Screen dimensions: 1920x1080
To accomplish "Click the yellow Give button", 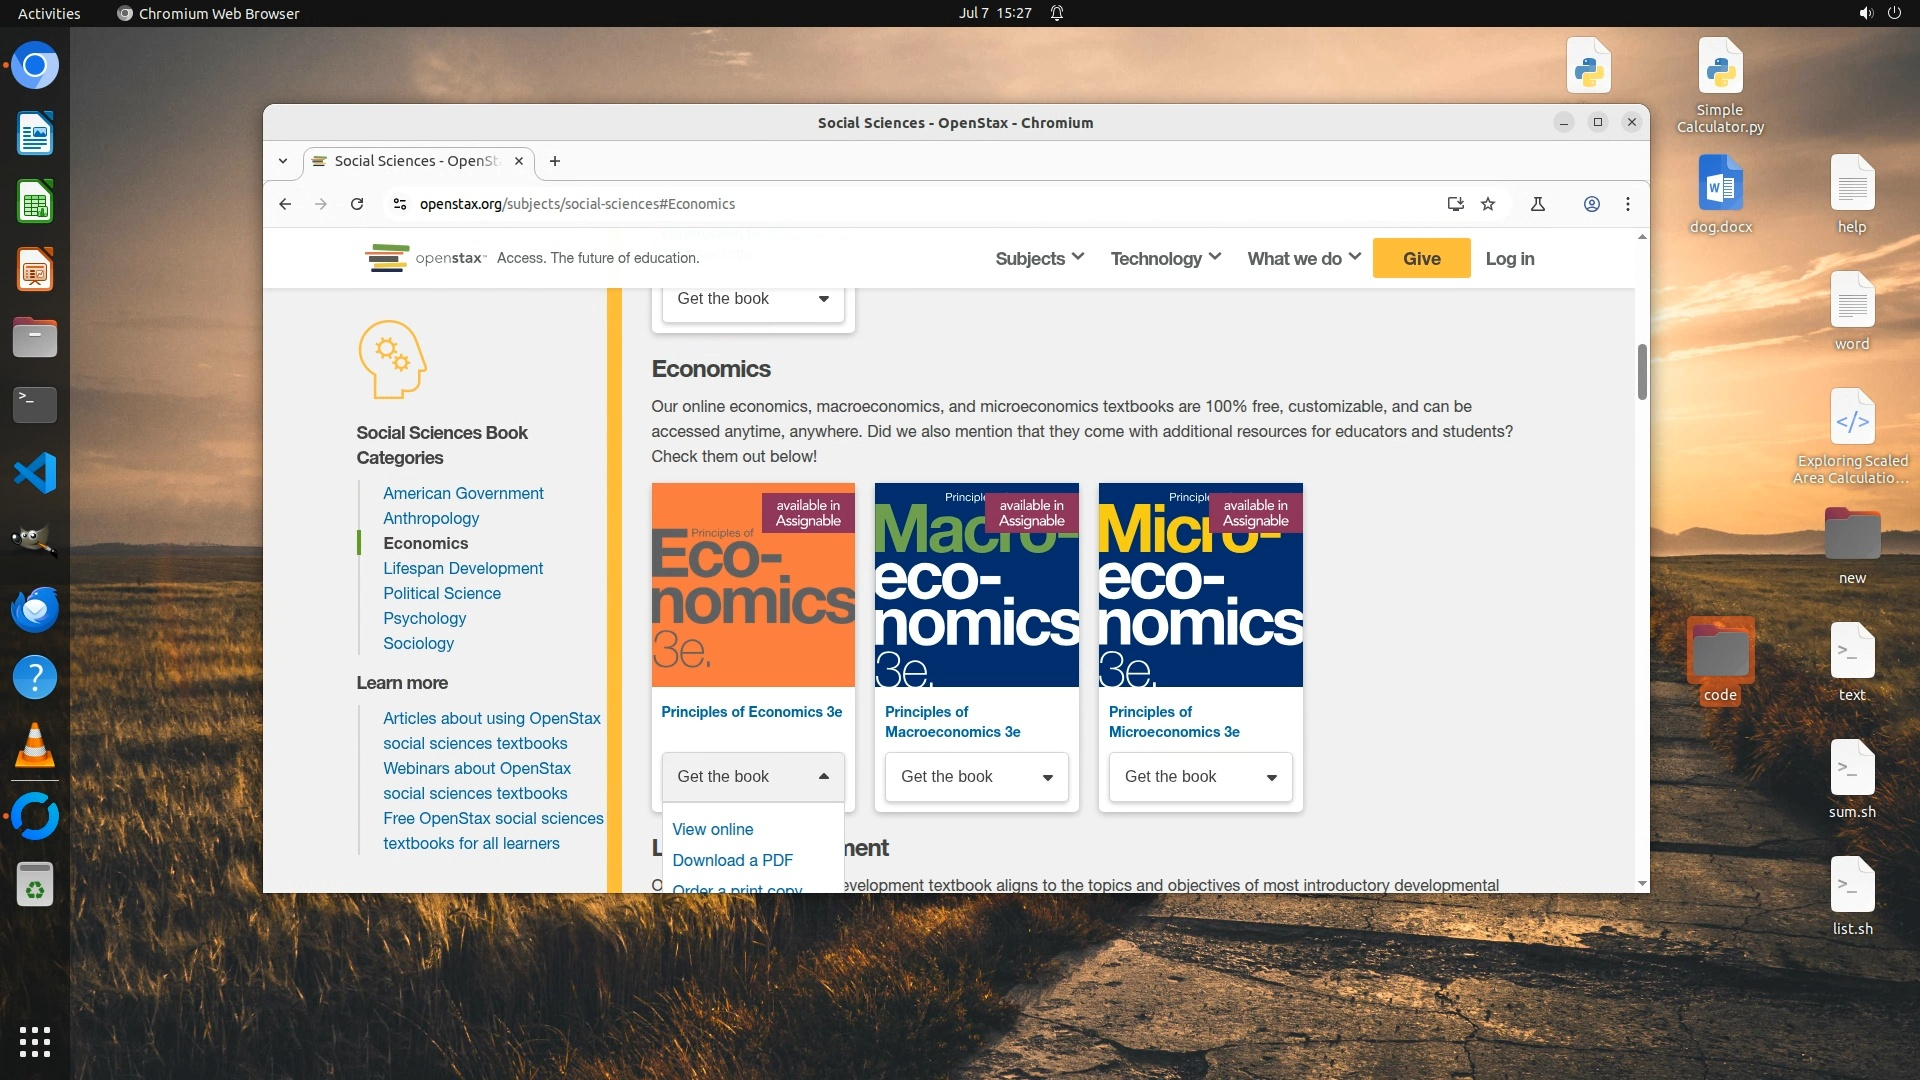I will pyautogui.click(x=1421, y=259).
